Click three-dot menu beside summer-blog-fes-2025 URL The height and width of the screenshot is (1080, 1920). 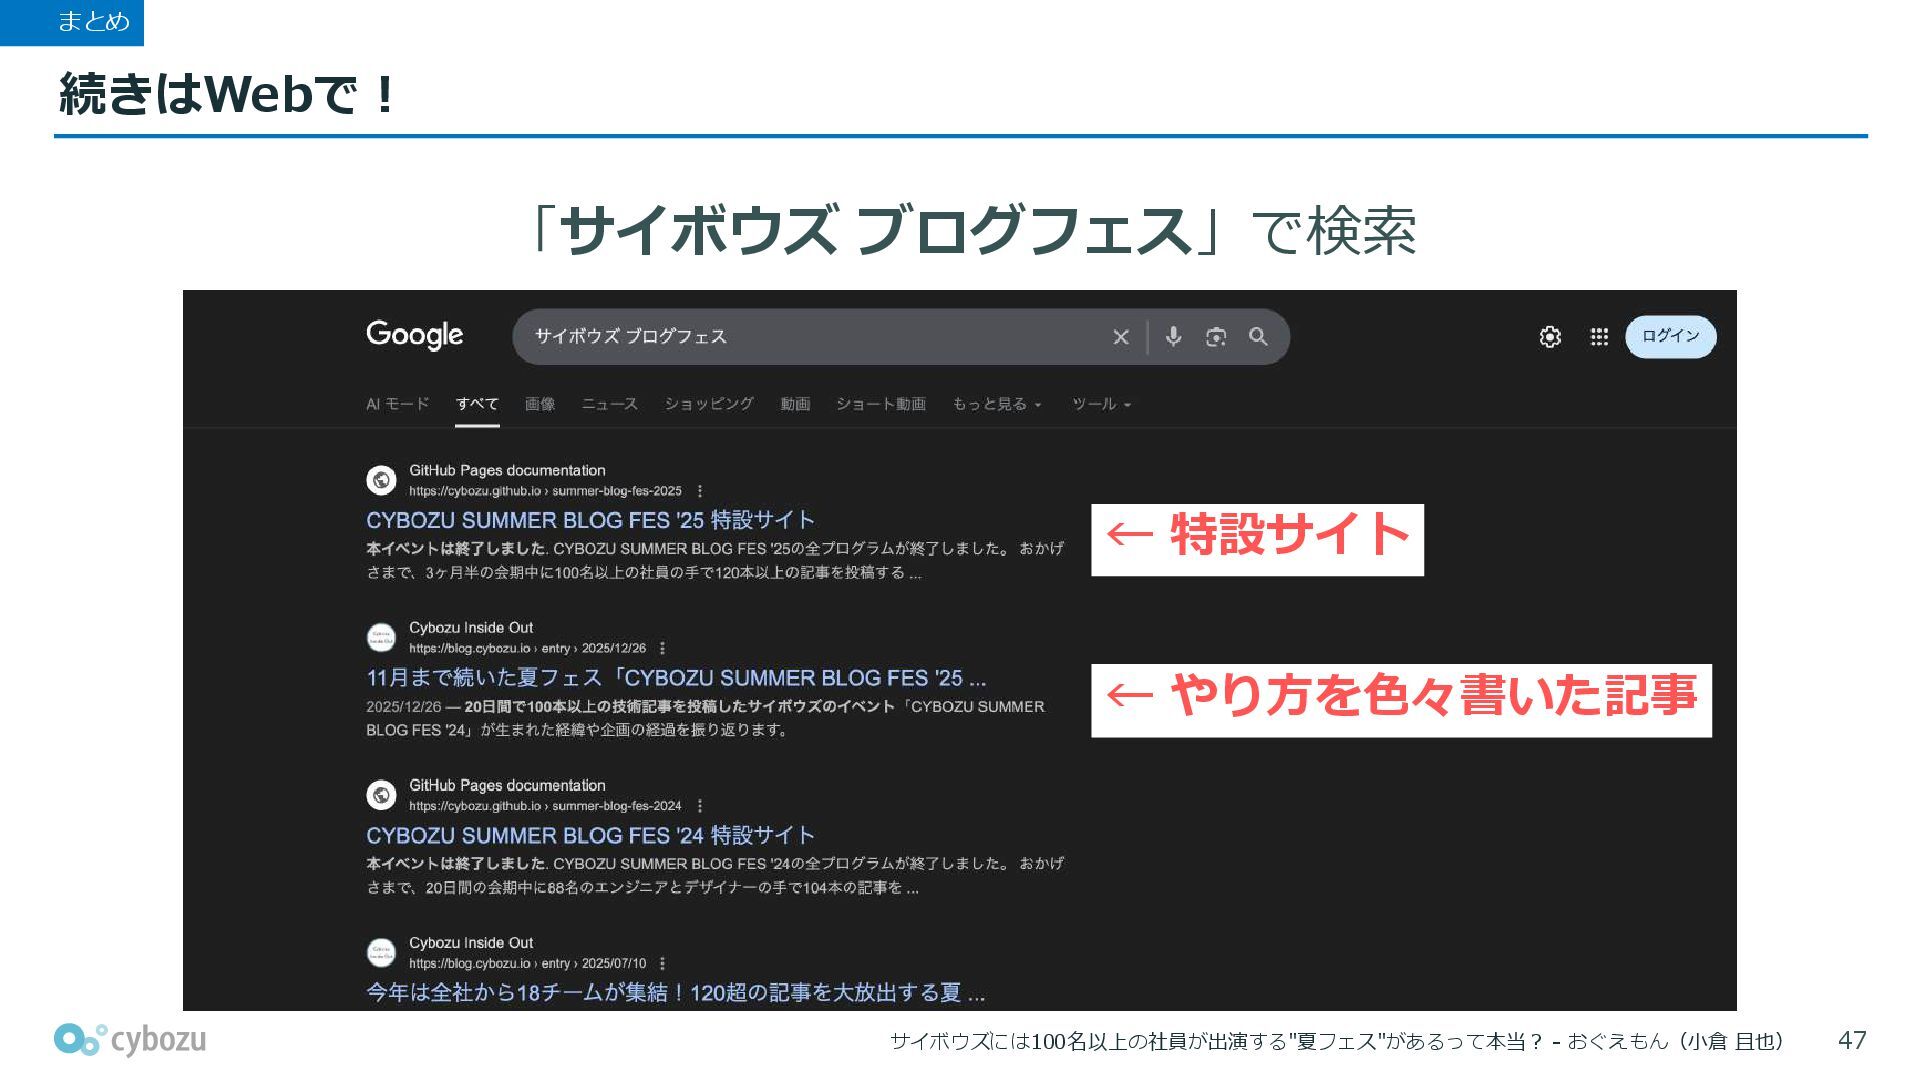[700, 491]
